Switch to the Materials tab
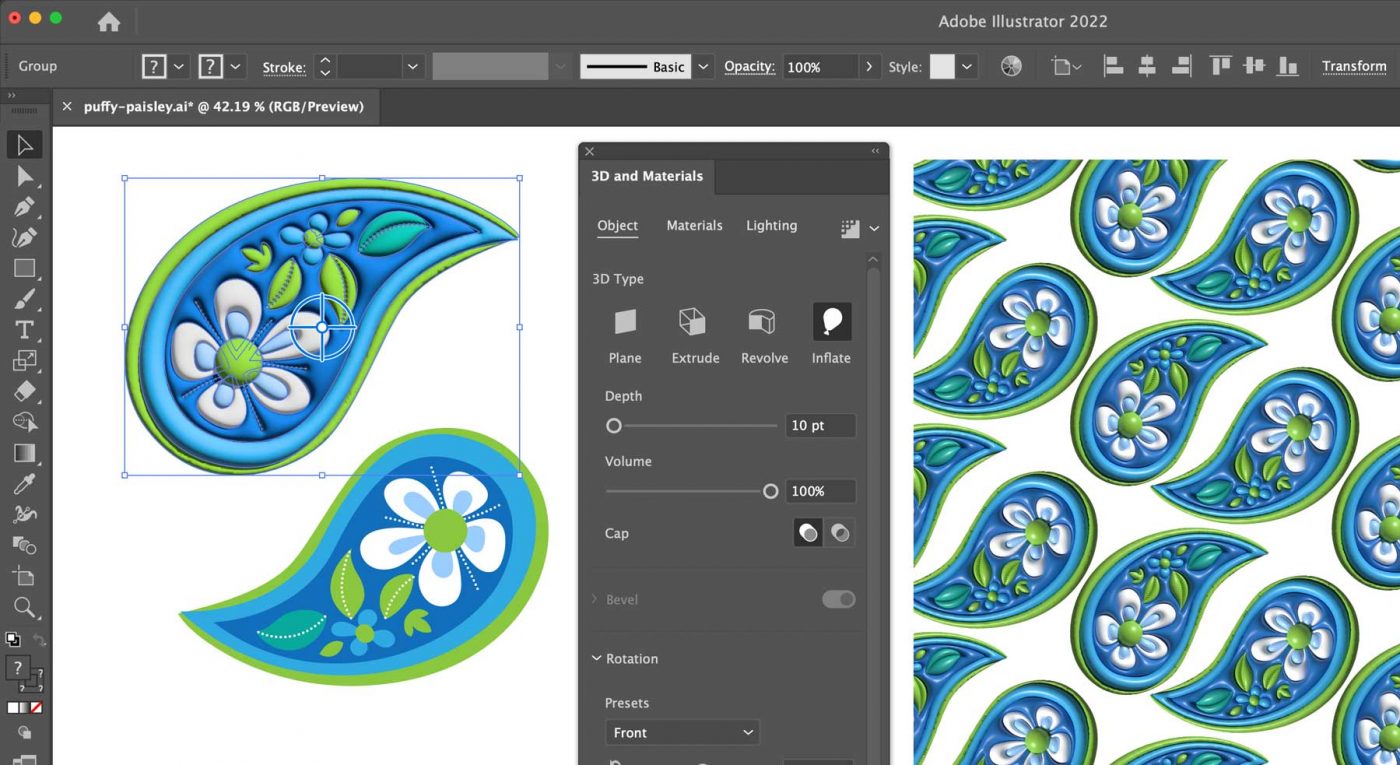 [x=694, y=225]
